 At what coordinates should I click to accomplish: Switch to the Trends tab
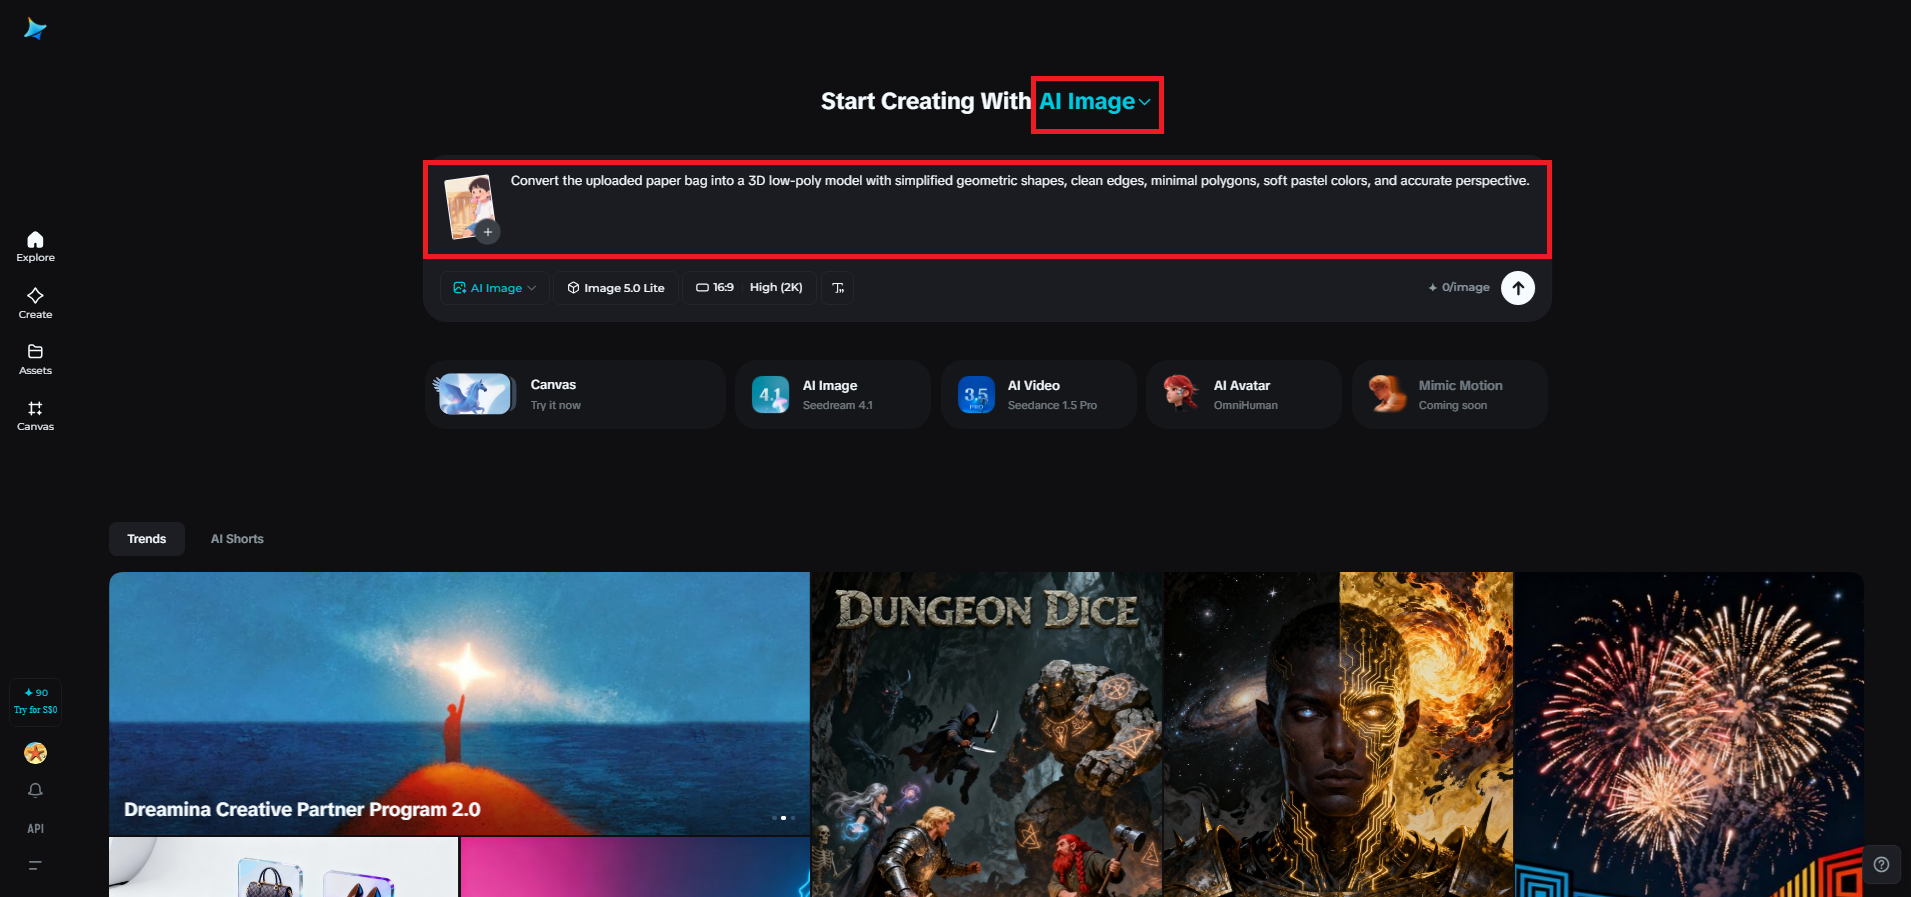point(147,539)
